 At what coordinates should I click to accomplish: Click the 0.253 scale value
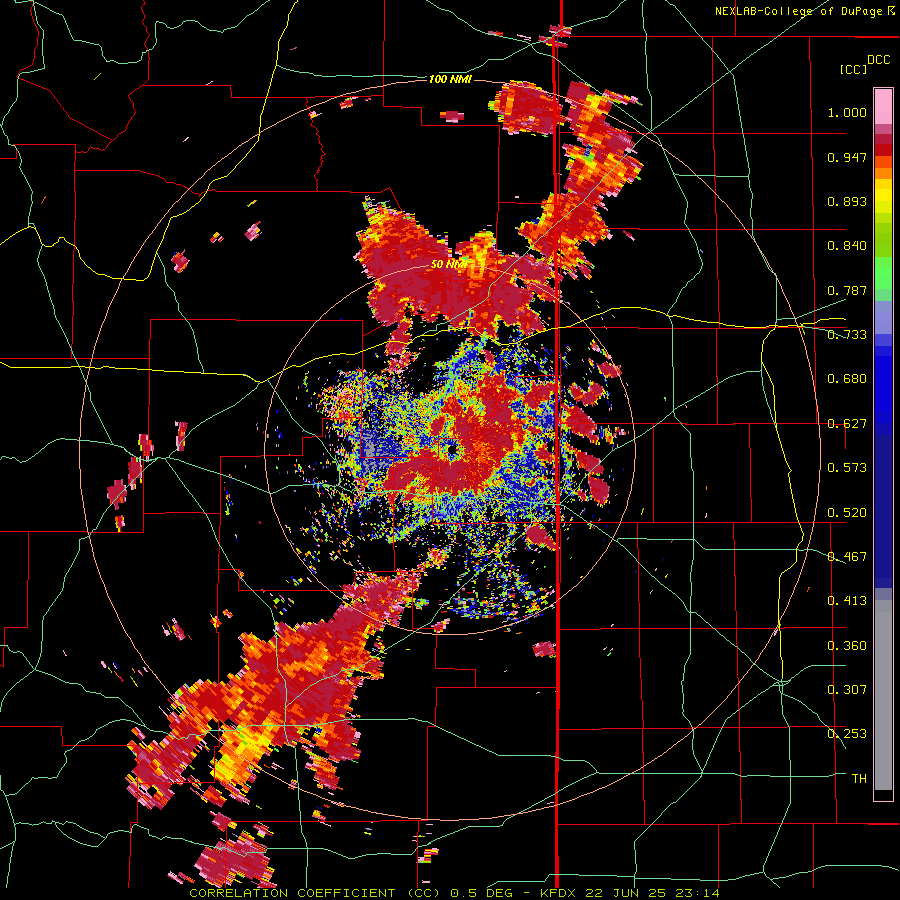847,734
